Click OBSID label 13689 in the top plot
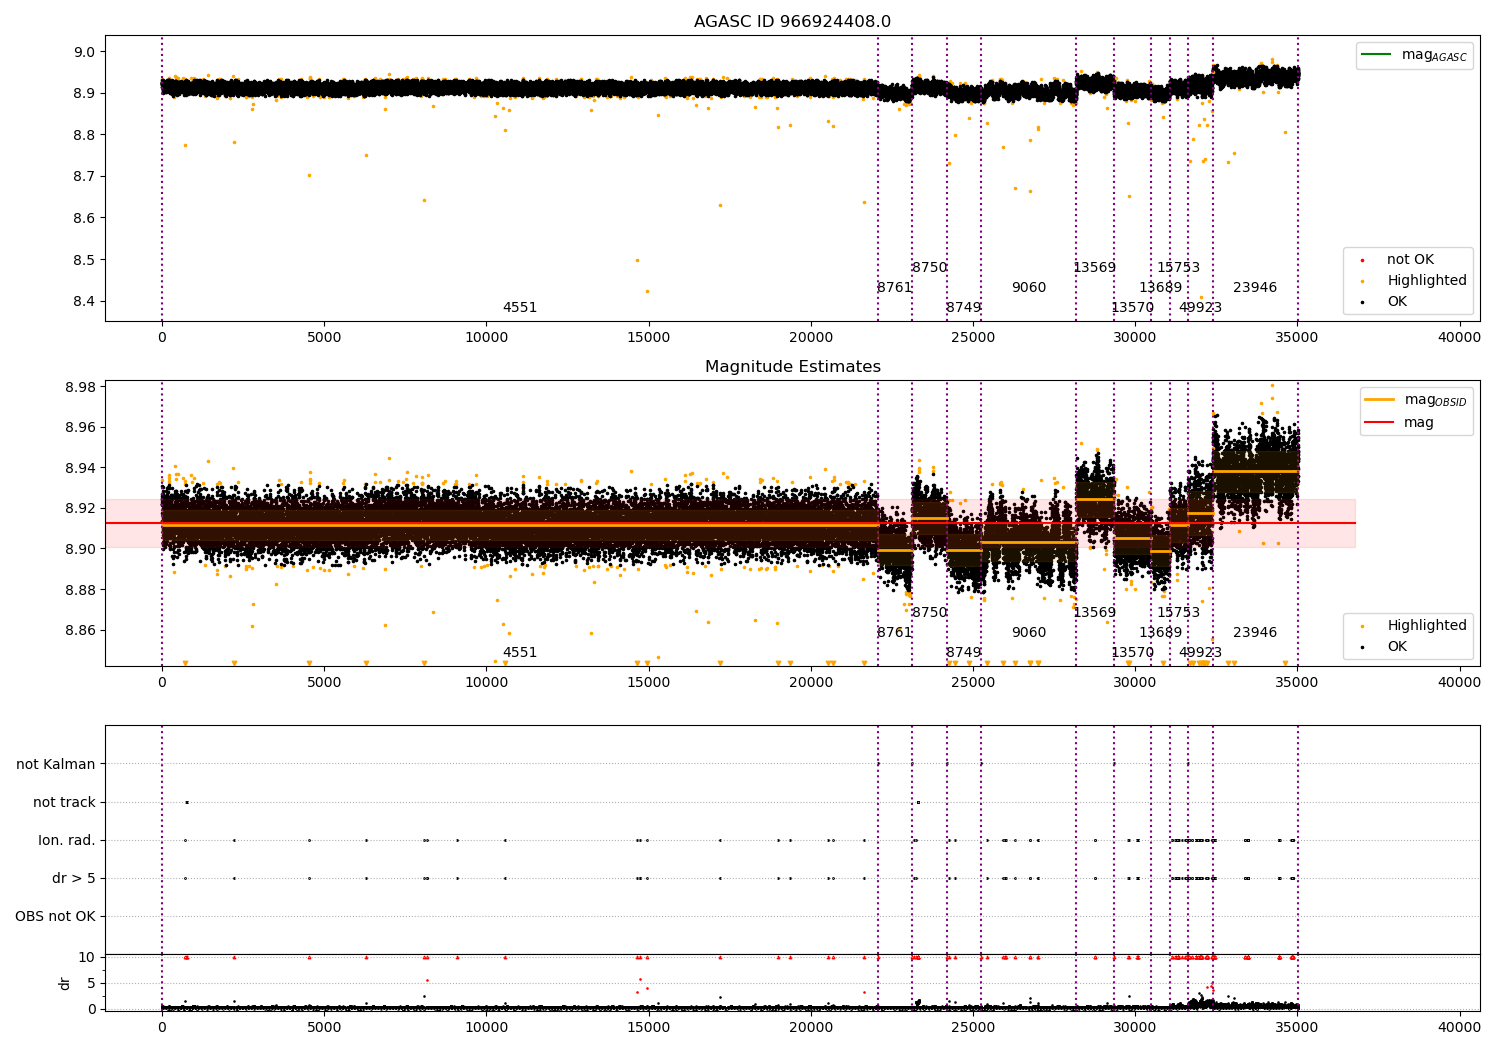The width and height of the screenshot is (1500, 1050). 1160,288
